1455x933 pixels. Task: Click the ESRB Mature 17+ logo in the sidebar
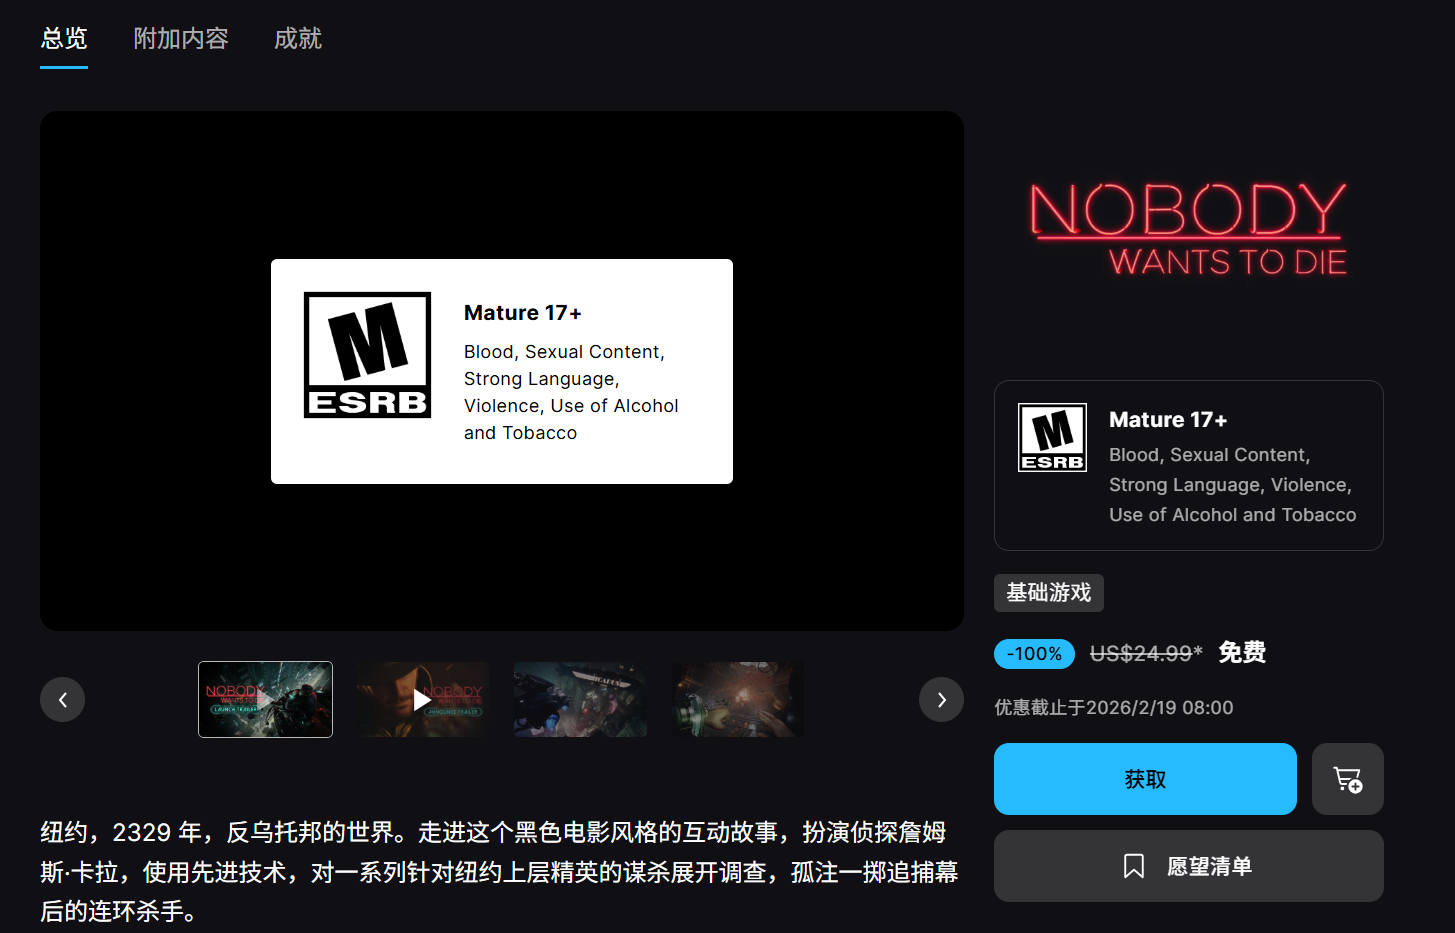(1052, 436)
